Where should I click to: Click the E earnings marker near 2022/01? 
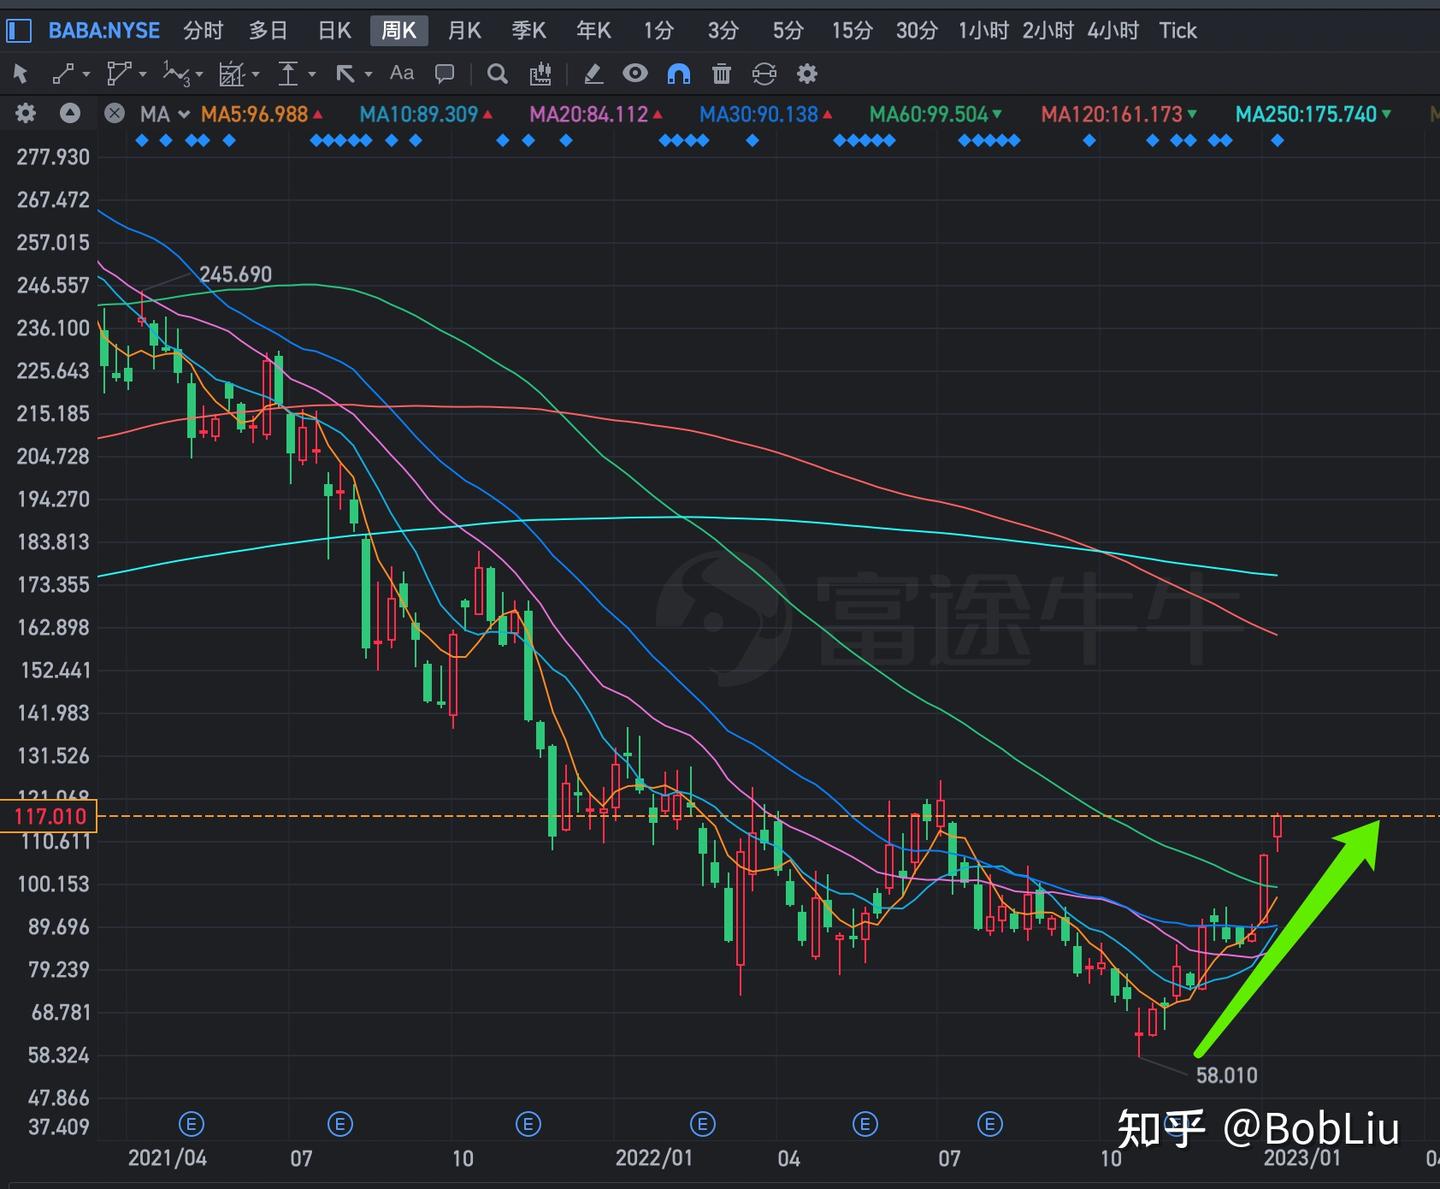click(x=702, y=1123)
